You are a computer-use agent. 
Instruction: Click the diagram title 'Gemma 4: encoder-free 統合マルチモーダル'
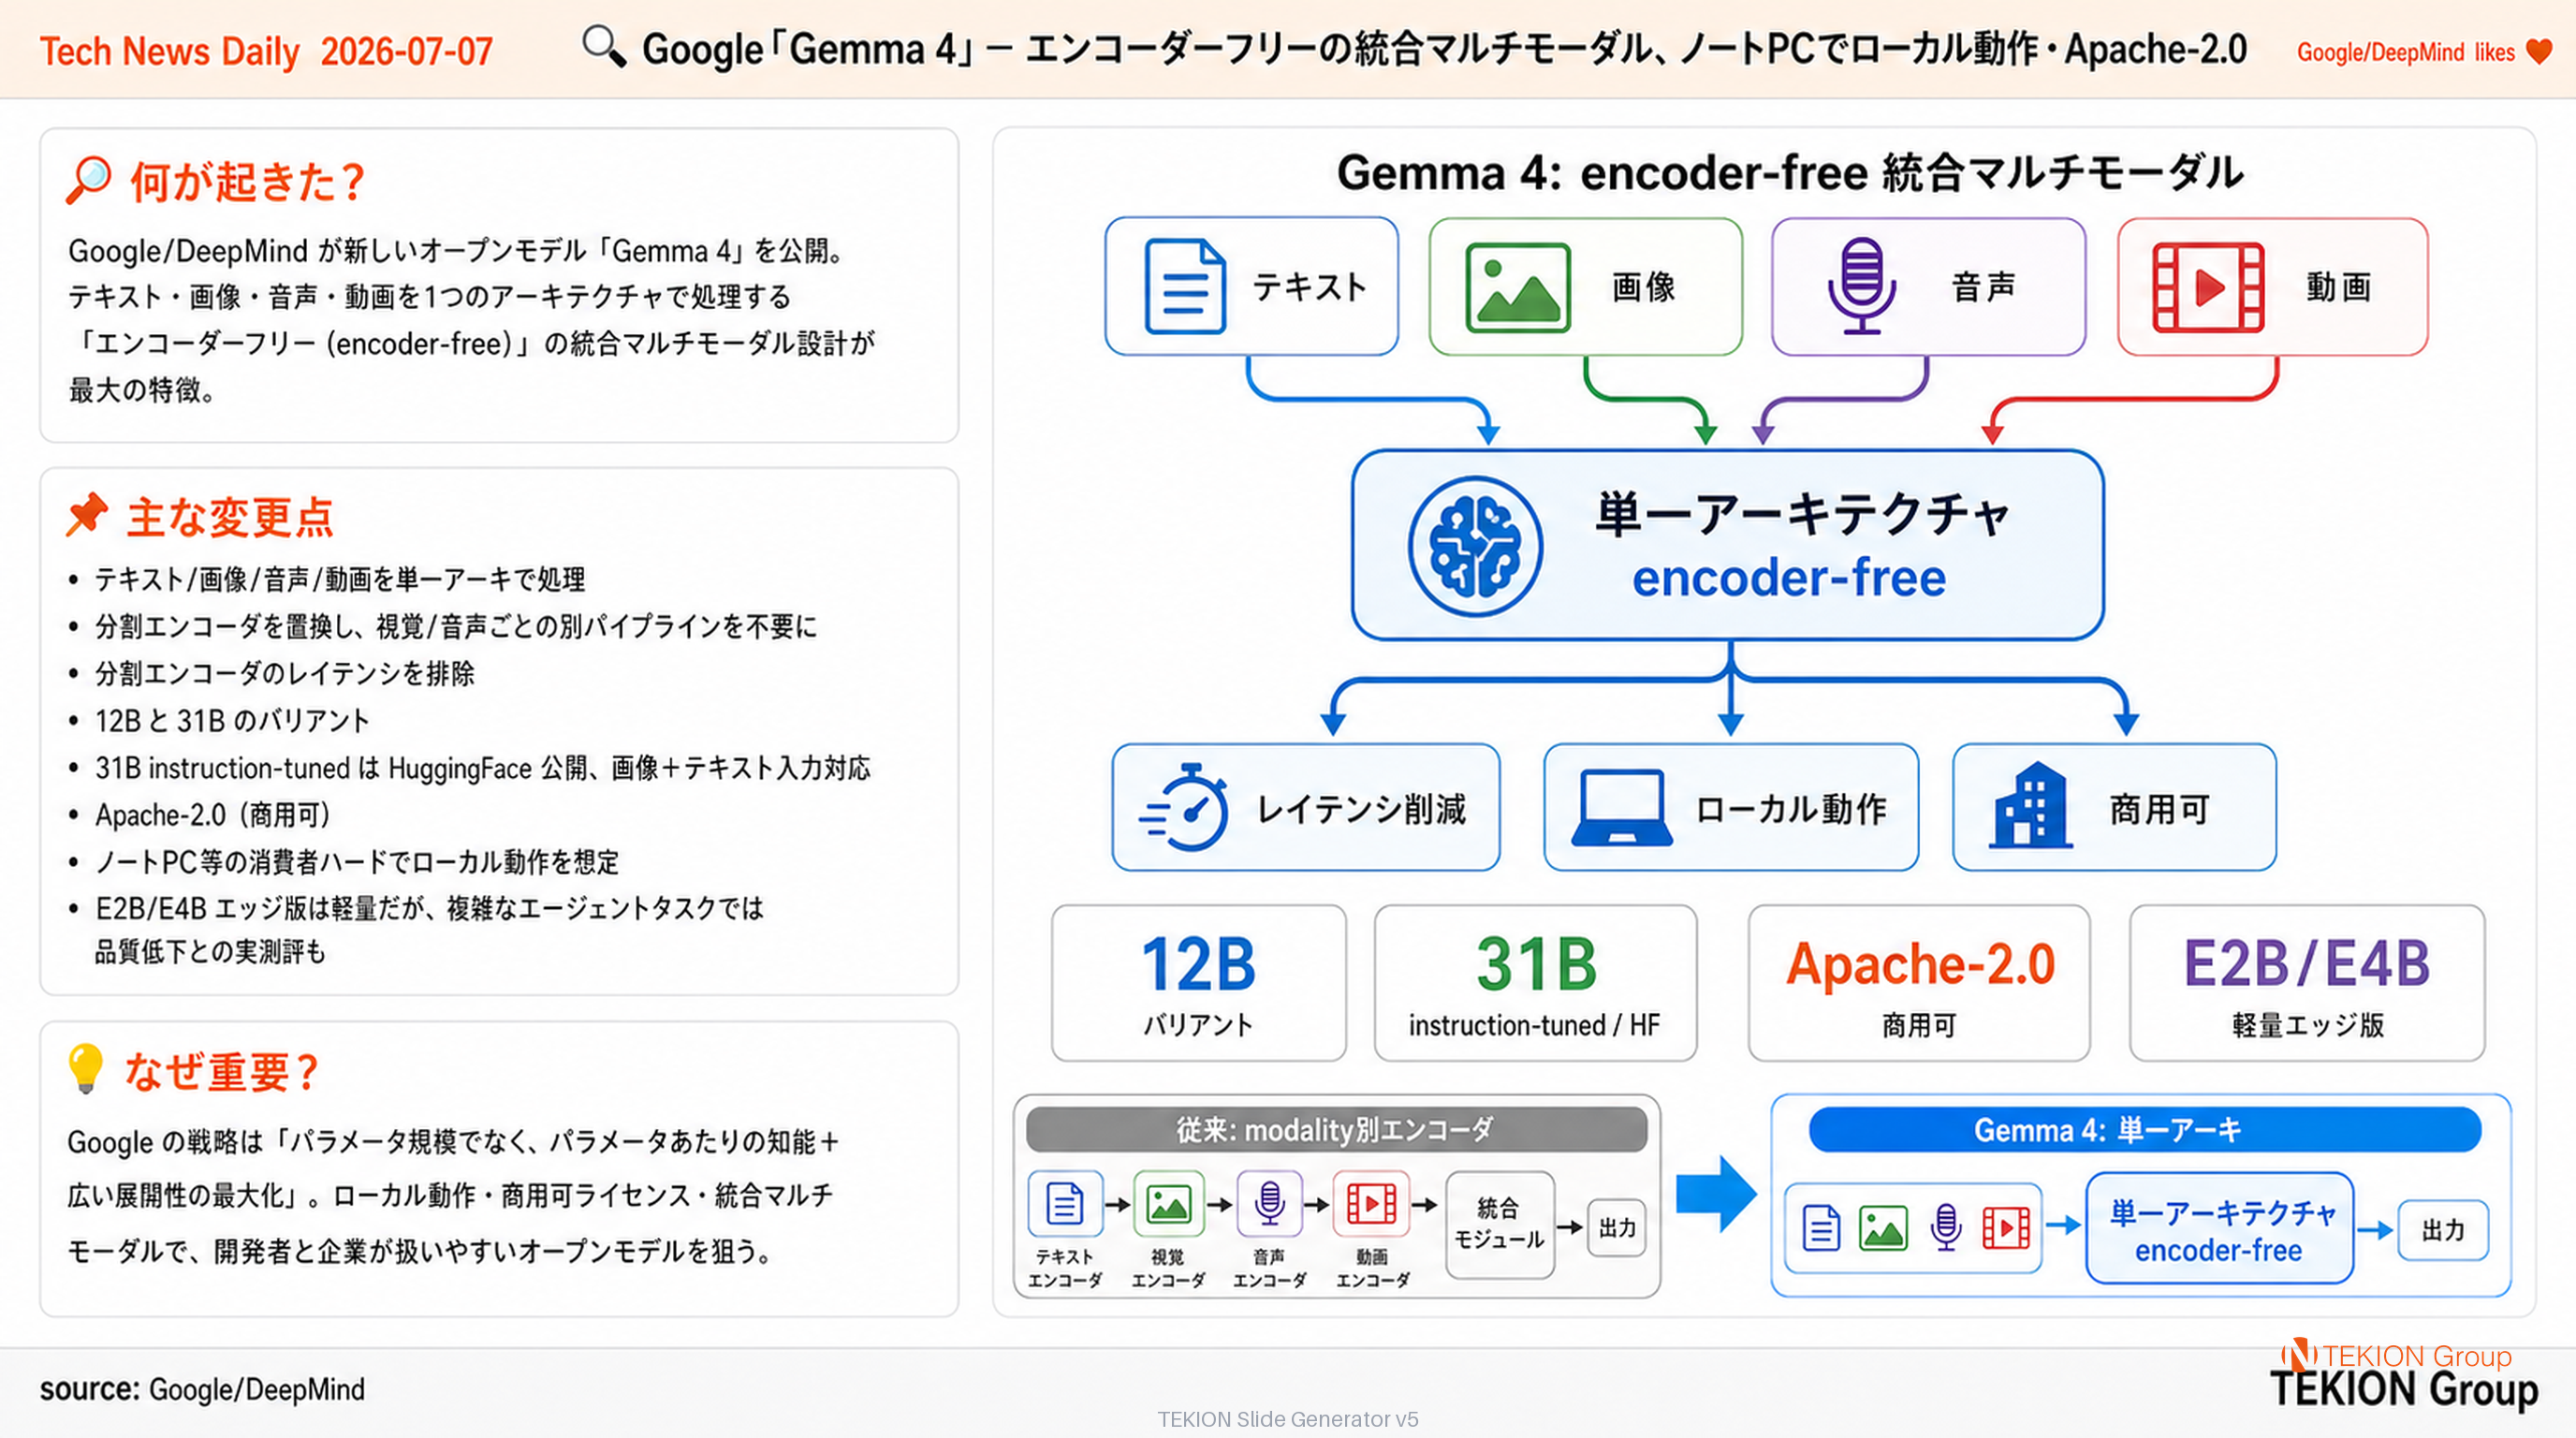[x=1790, y=172]
